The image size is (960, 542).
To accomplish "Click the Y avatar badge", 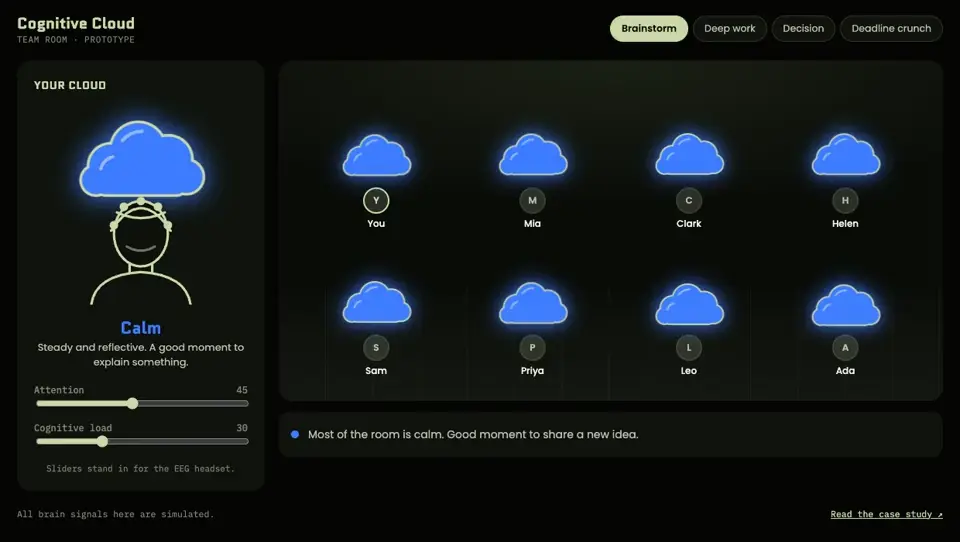I will (376, 200).
